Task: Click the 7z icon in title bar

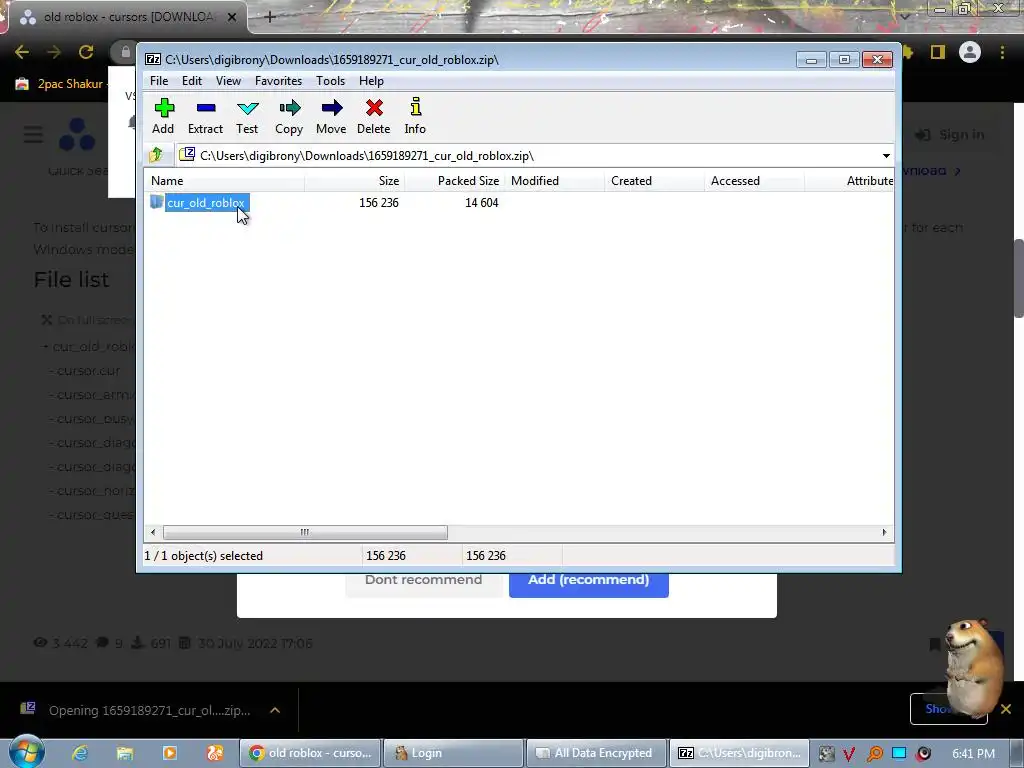Action: 153,59
